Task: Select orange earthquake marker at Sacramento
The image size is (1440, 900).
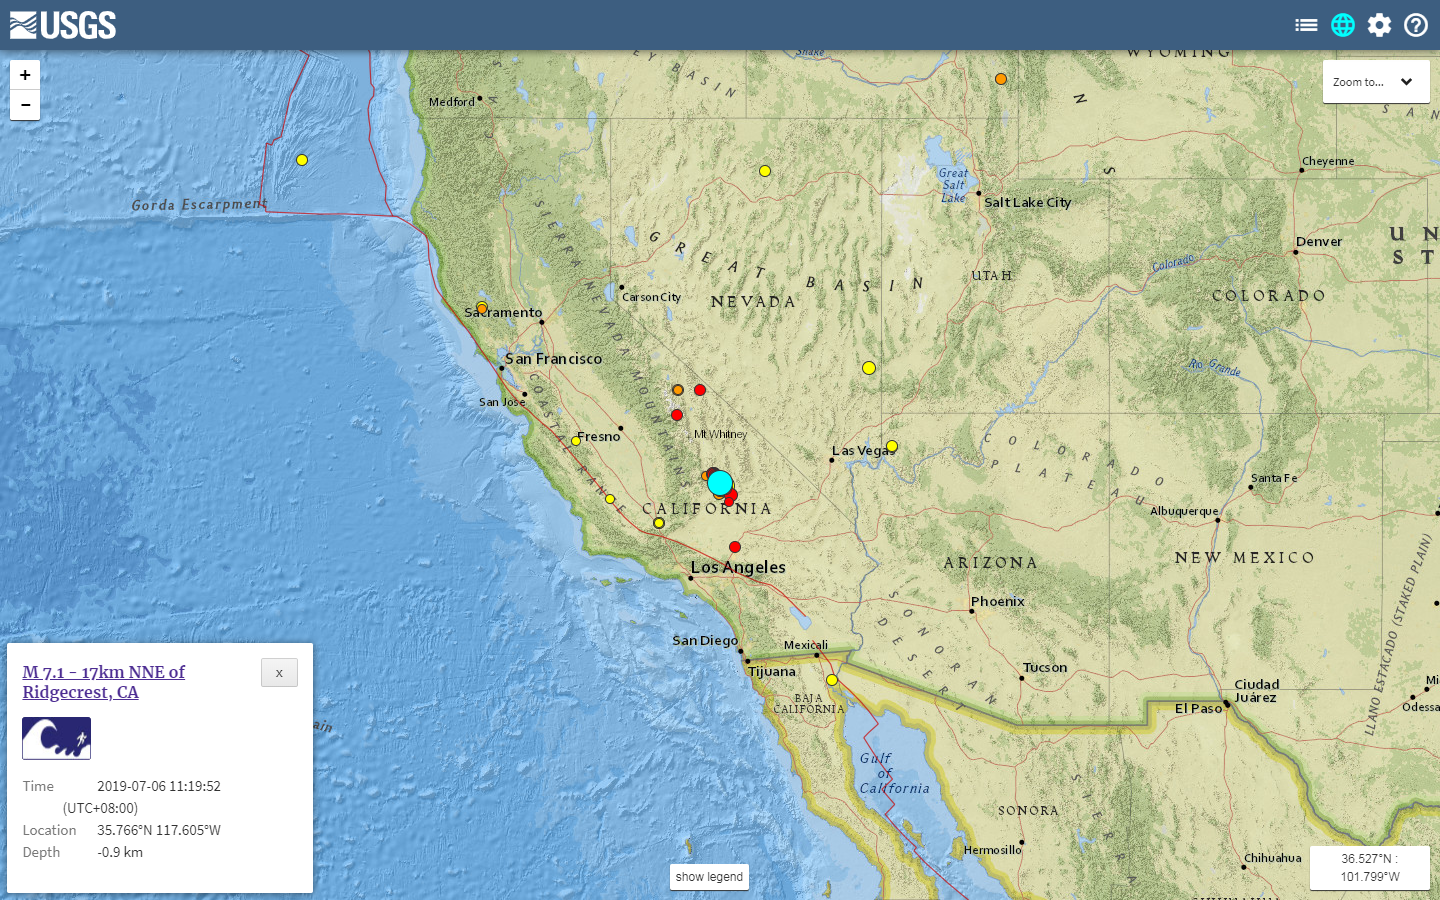Action: (482, 308)
